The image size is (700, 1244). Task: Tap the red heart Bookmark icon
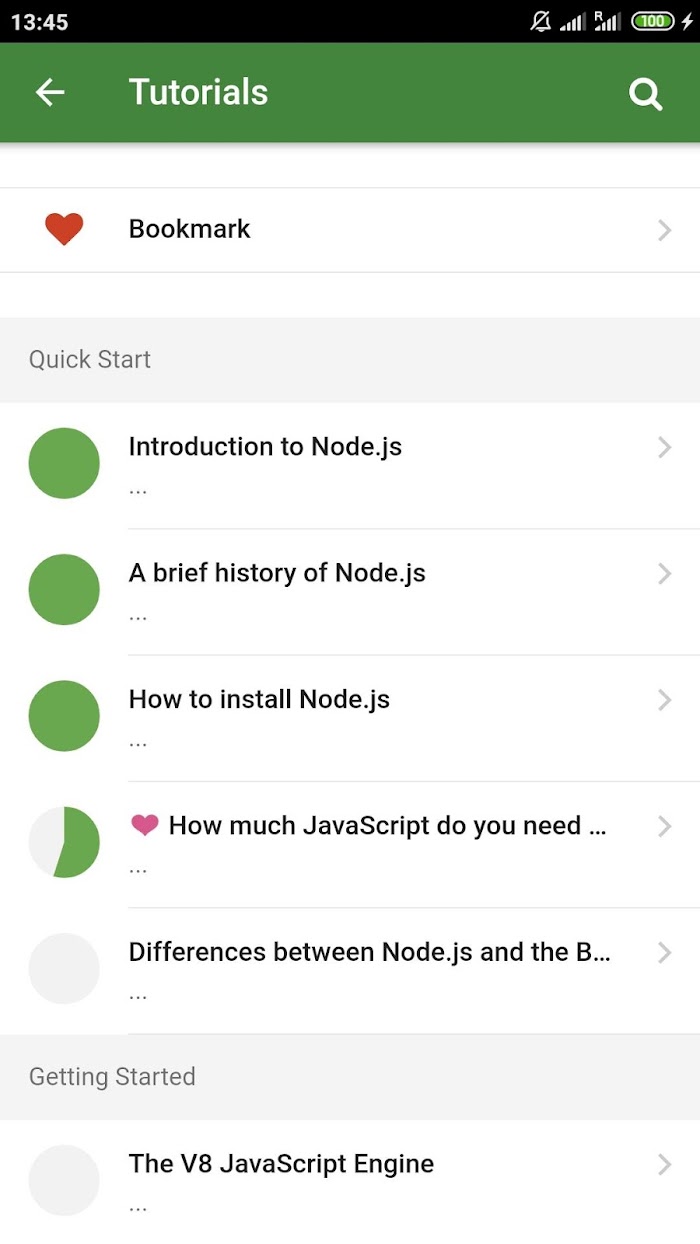point(64,229)
